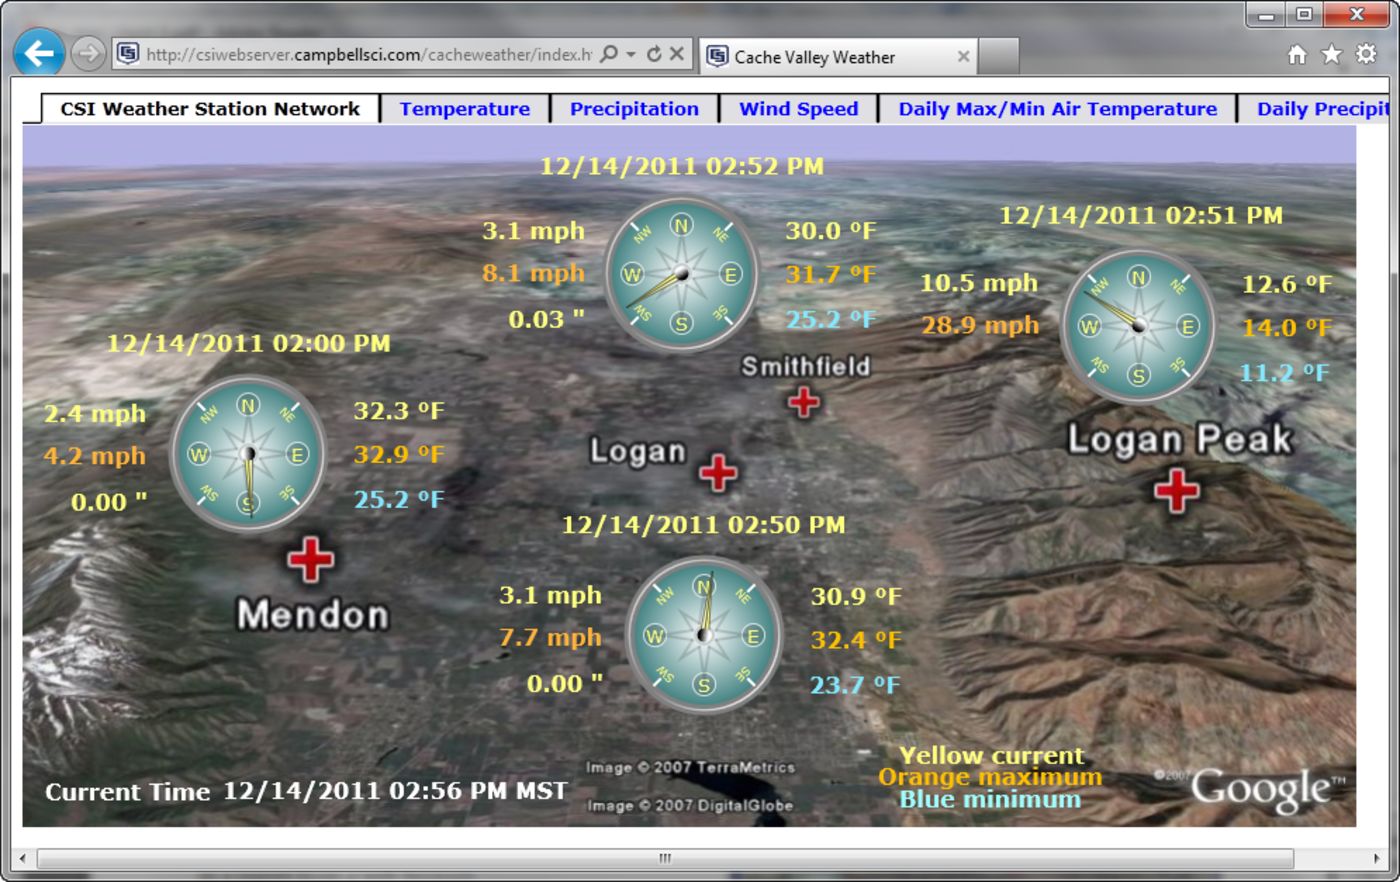Click the 31.7 °F maximum temperature
Viewport: 1400px width, 882px height.
point(831,274)
